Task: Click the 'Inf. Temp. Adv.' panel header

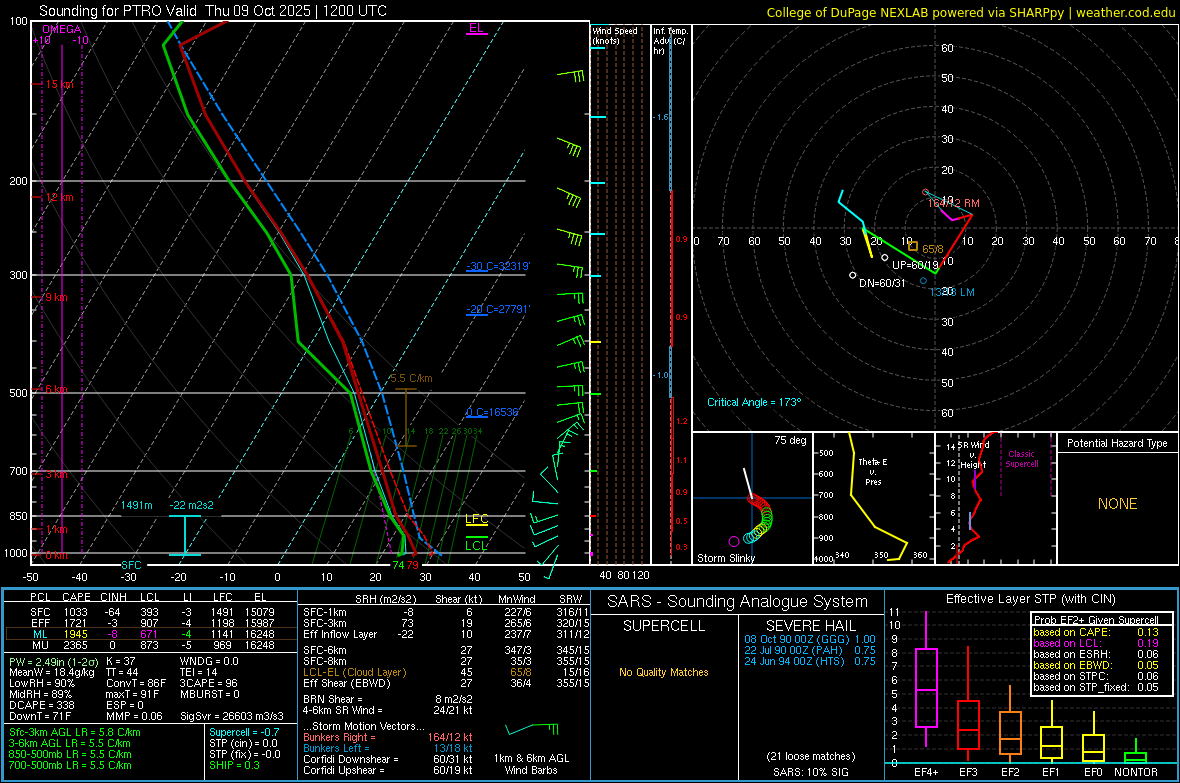Action: [671, 41]
